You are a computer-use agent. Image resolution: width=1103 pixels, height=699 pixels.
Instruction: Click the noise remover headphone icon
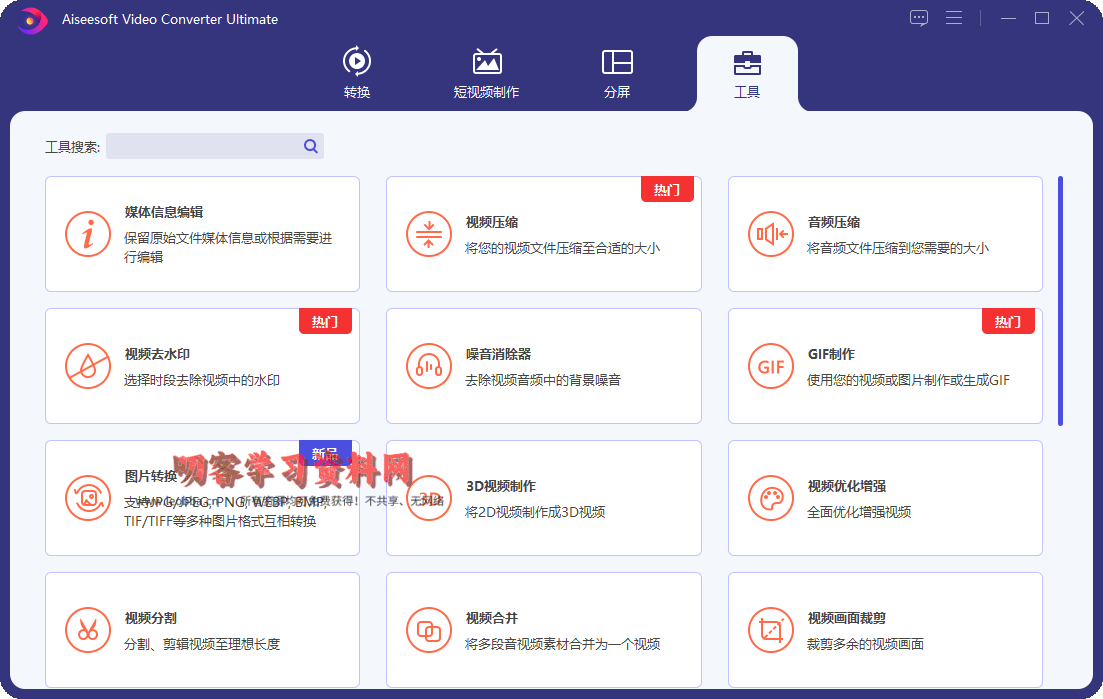pyautogui.click(x=429, y=367)
